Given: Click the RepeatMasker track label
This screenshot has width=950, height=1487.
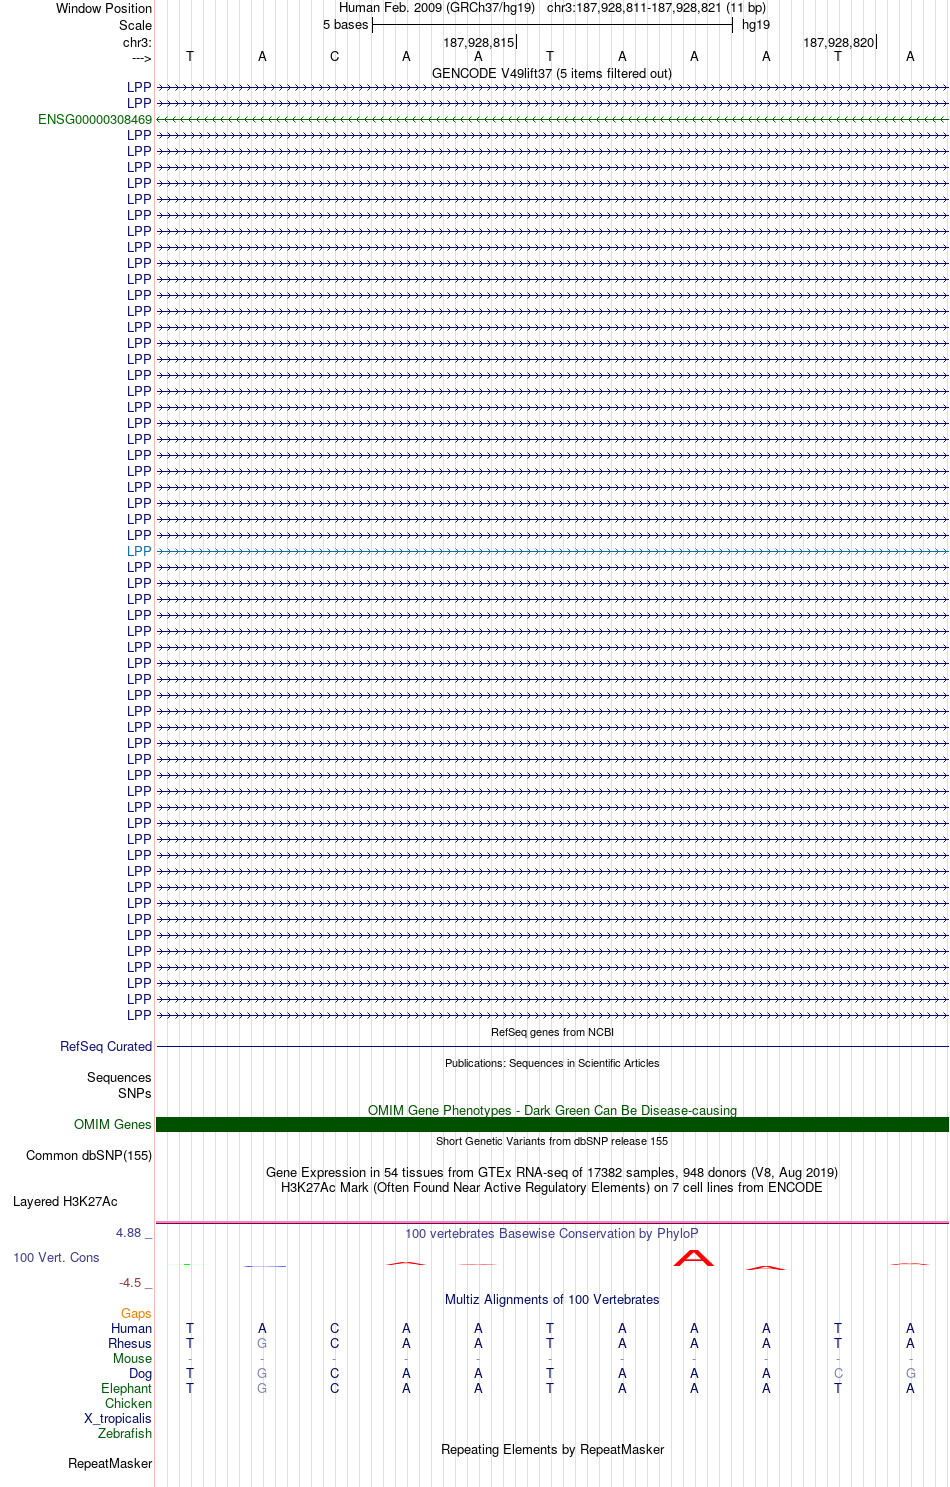Looking at the screenshot, I should click(110, 1464).
